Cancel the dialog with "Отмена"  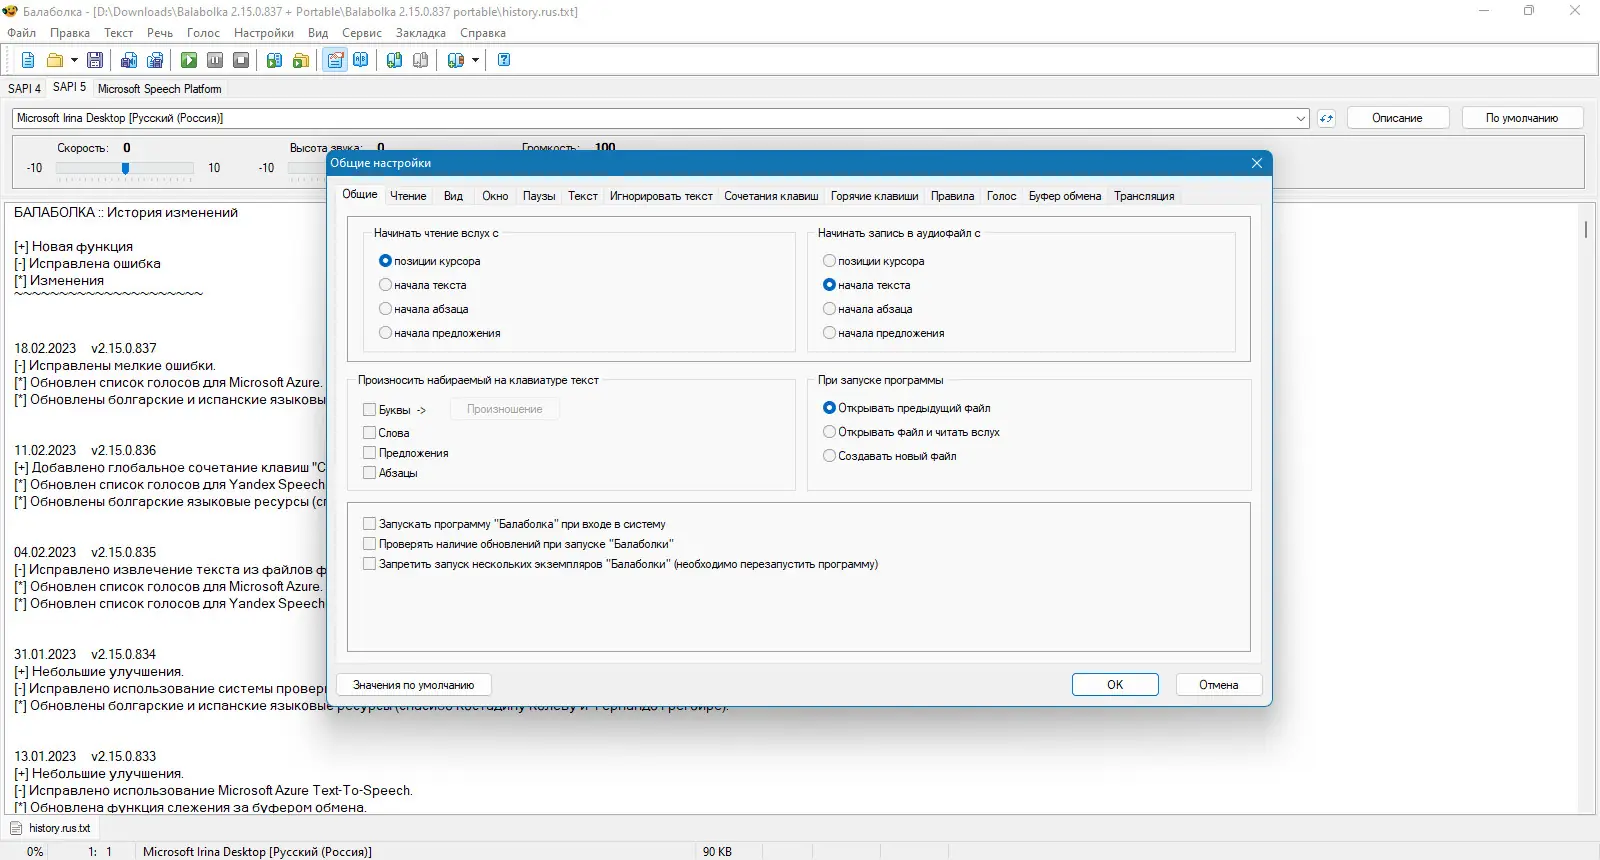[1218, 685]
